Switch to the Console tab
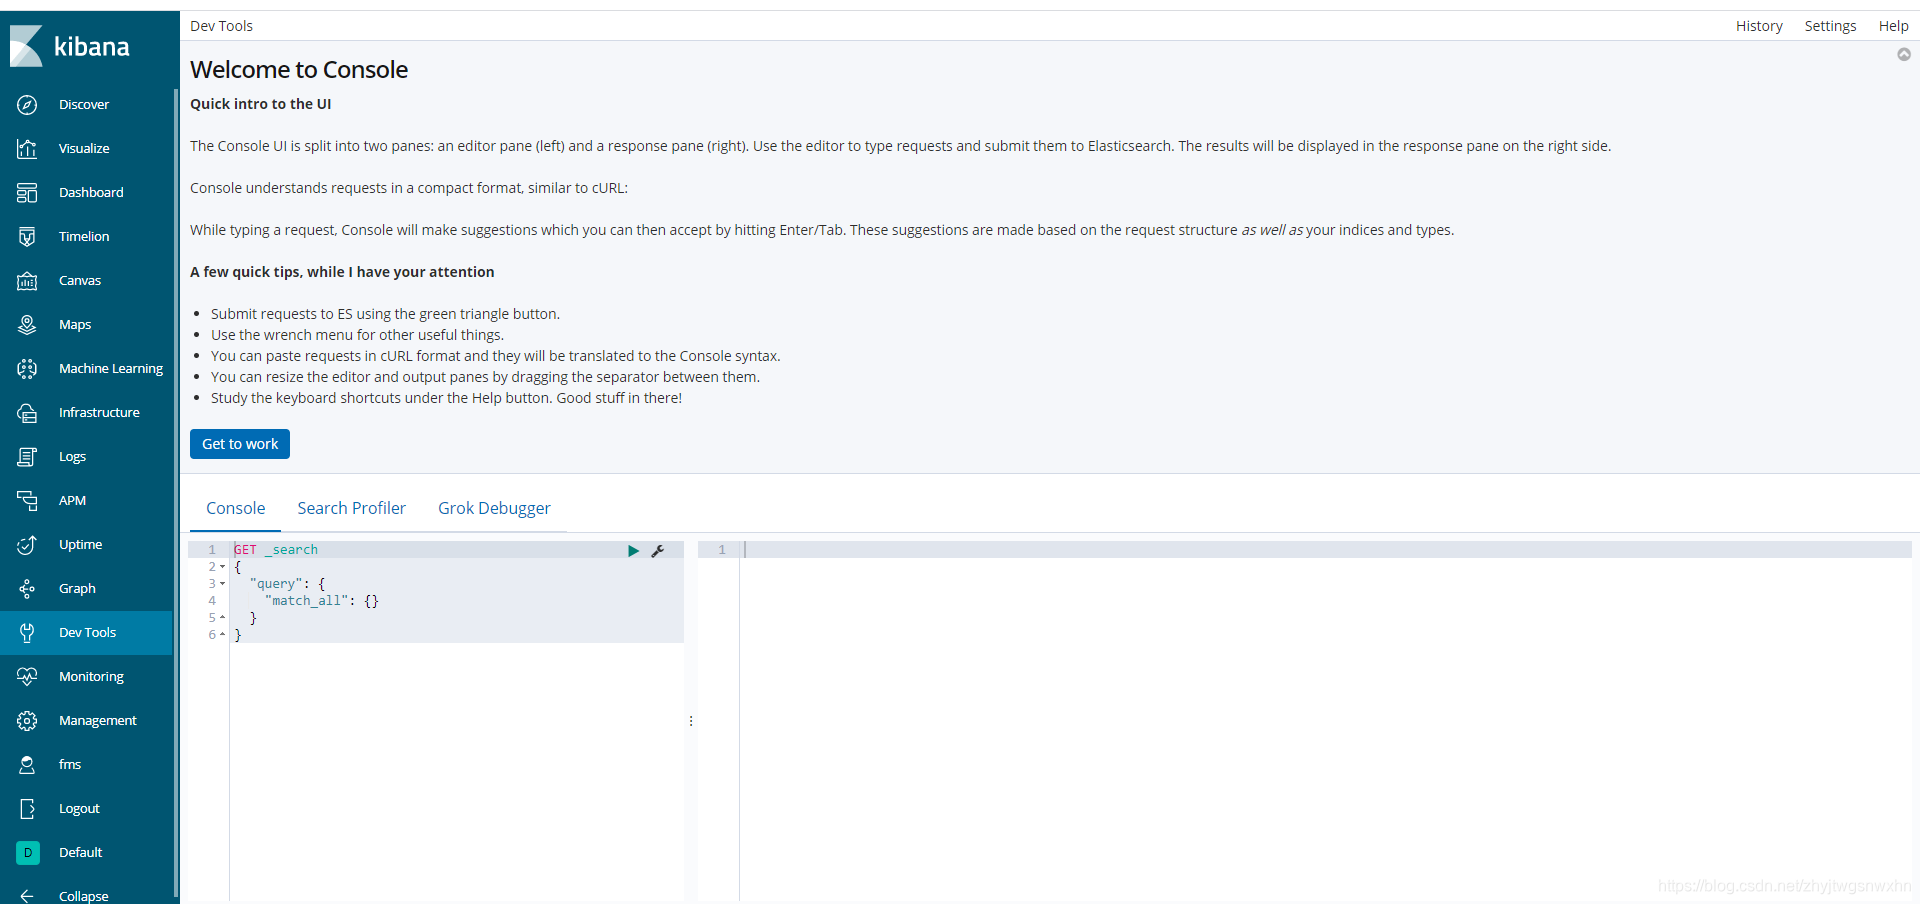This screenshot has height=904, width=1920. (236, 508)
